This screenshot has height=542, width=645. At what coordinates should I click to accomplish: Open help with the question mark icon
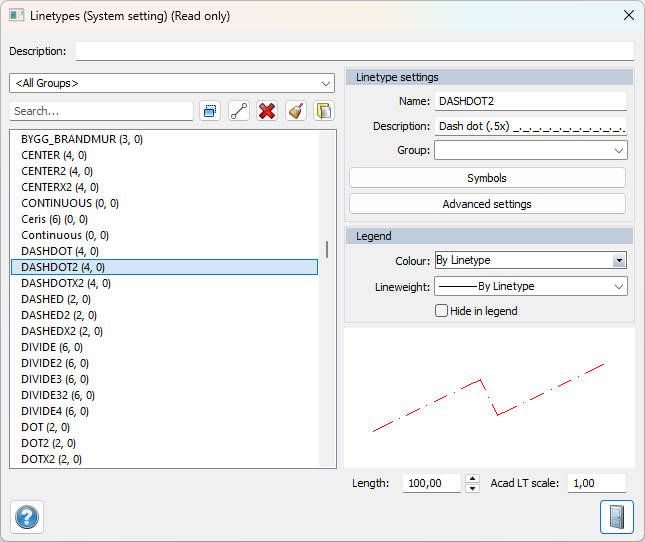27,516
